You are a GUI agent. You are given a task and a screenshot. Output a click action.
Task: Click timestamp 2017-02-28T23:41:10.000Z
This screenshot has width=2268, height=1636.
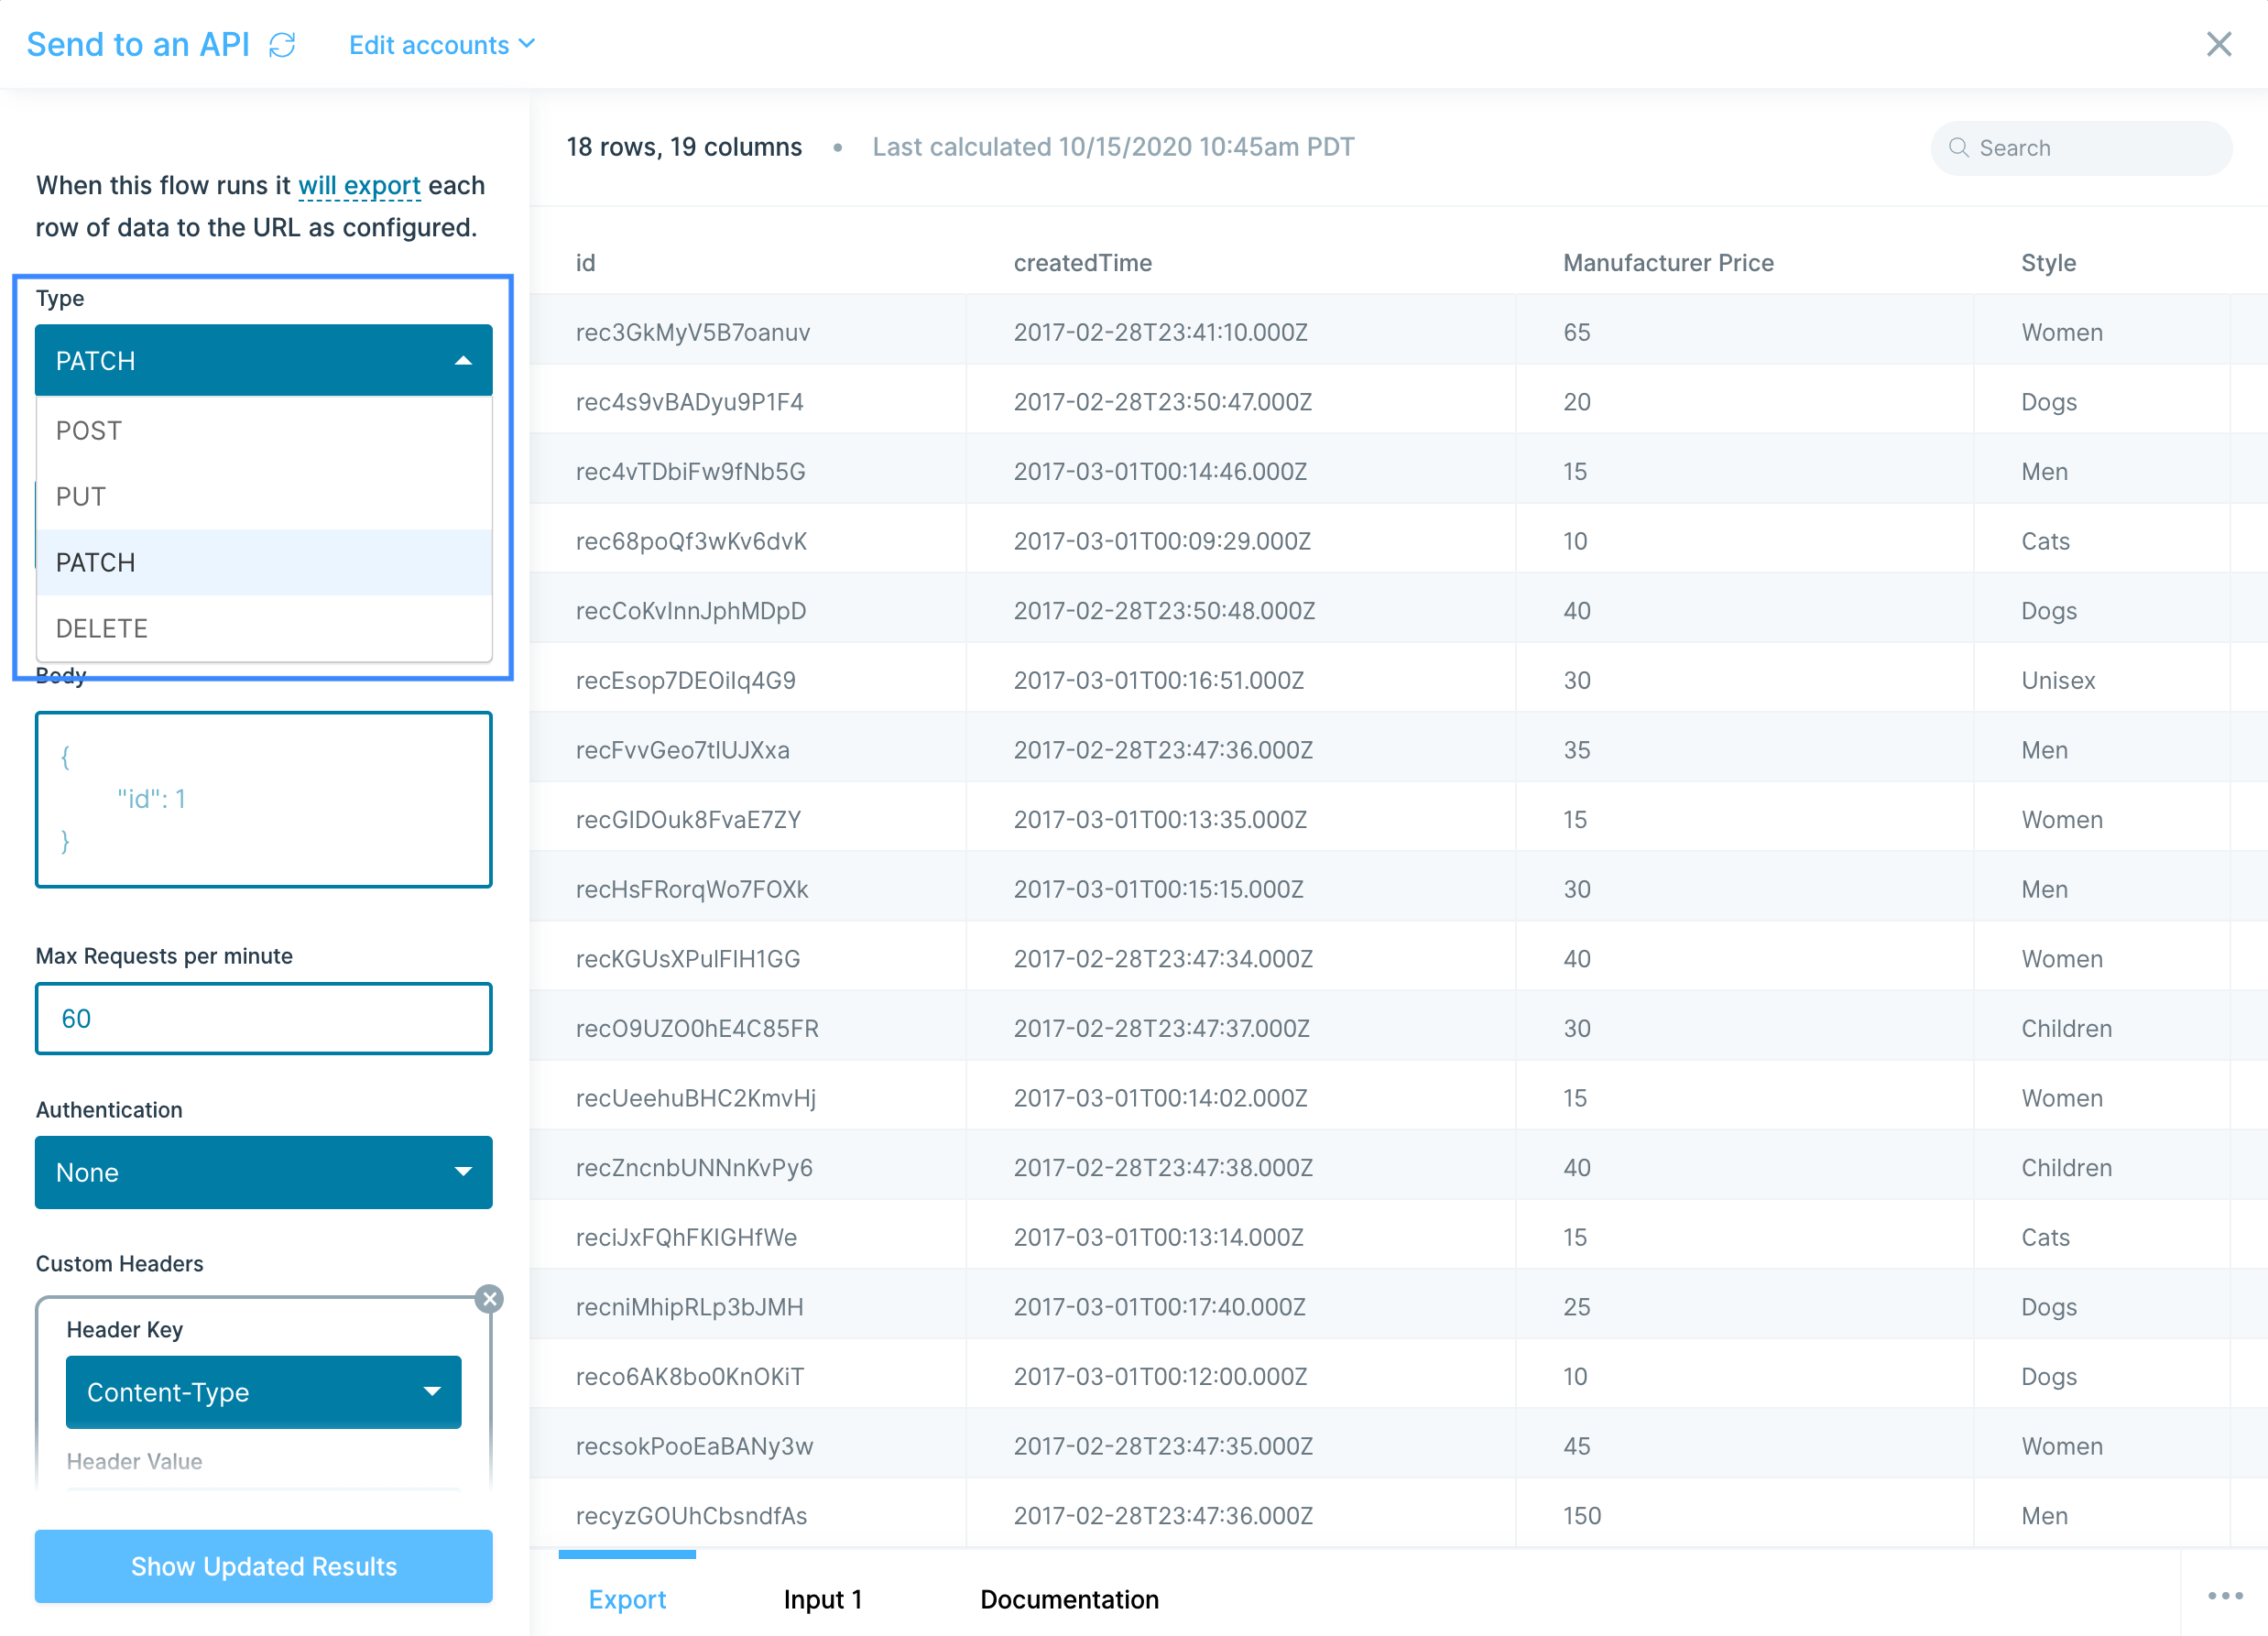pyautogui.click(x=1160, y=333)
